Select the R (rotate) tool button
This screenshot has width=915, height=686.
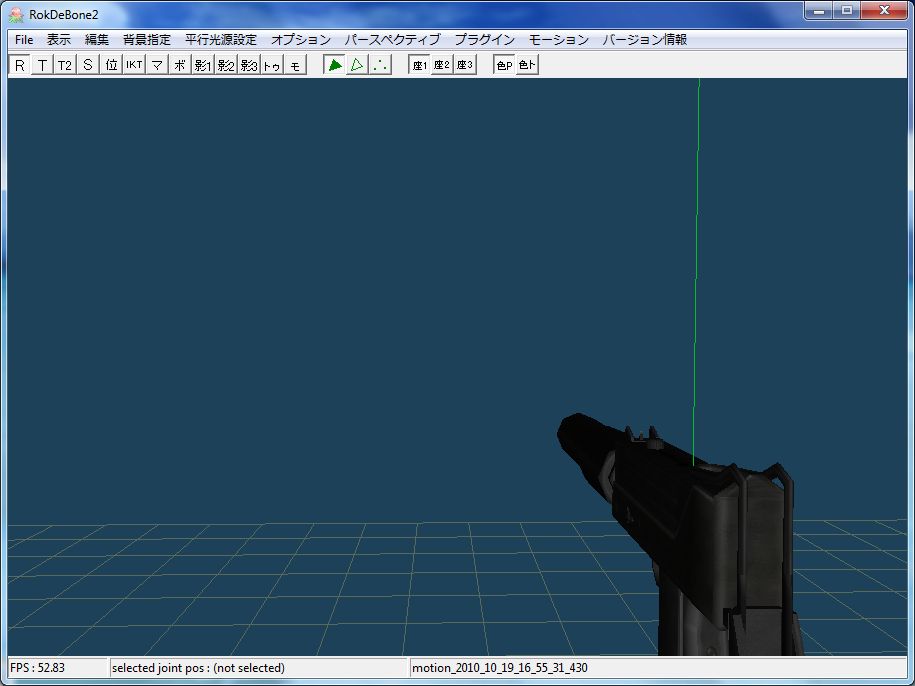point(20,65)
